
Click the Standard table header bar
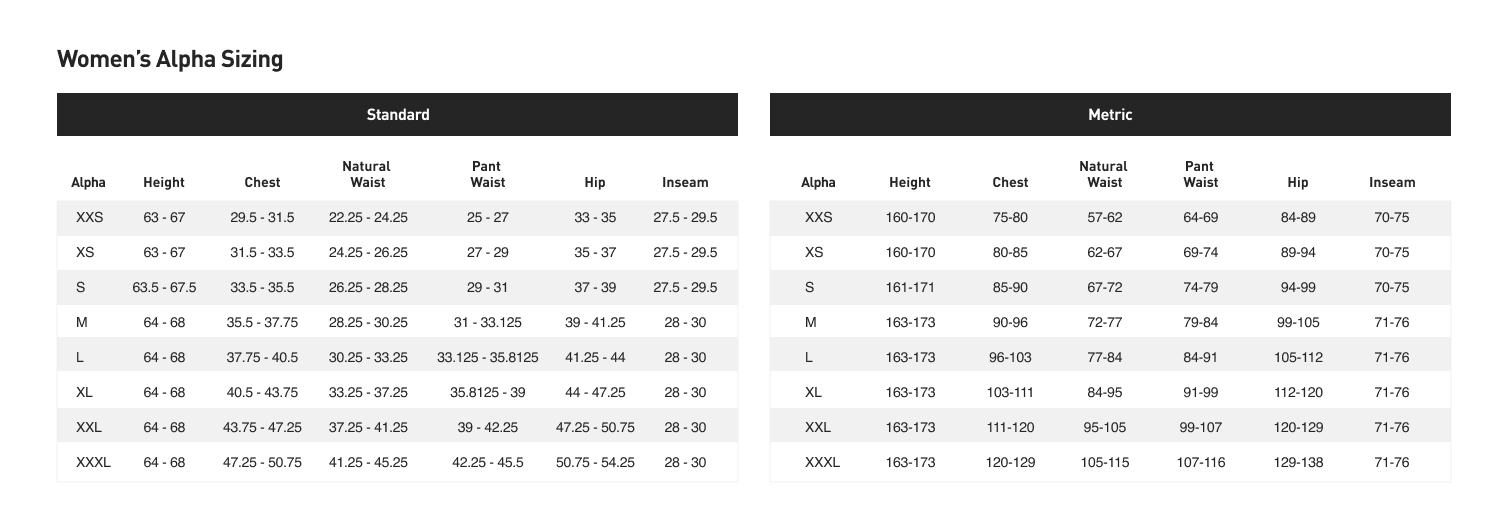tap(397, 115)
